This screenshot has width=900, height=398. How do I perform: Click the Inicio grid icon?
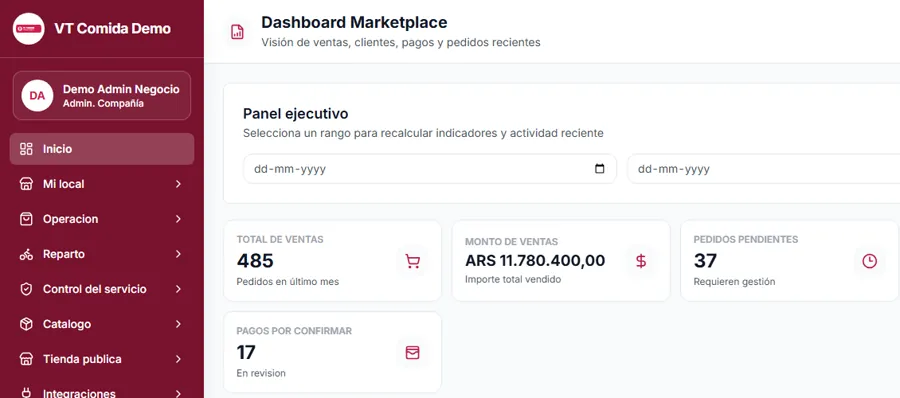[26, 149]
